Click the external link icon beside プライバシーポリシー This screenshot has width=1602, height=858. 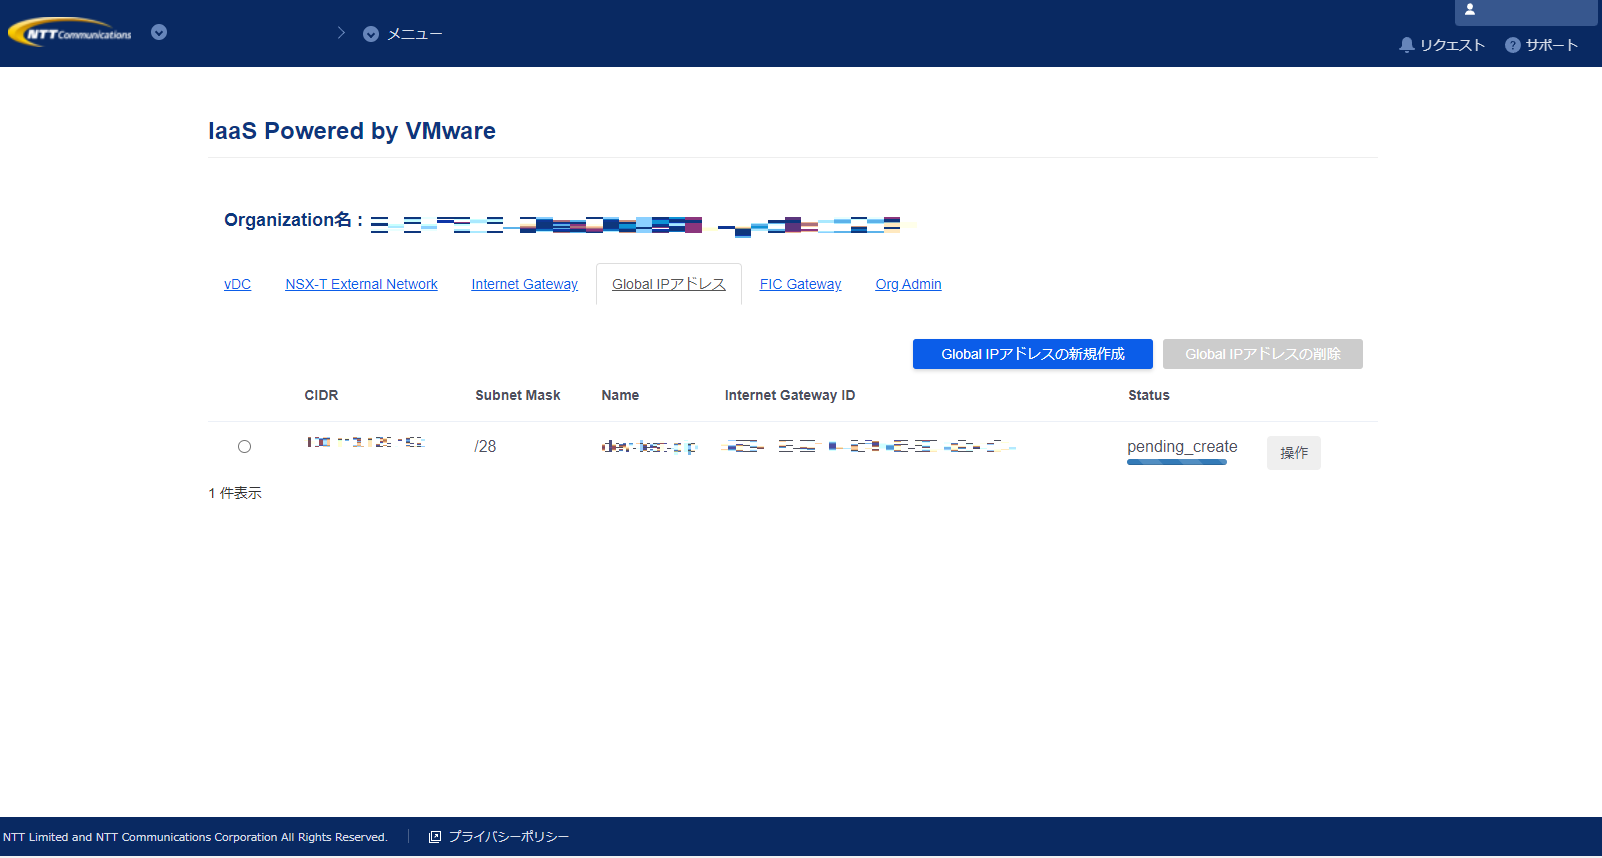[x=435, y=837]
